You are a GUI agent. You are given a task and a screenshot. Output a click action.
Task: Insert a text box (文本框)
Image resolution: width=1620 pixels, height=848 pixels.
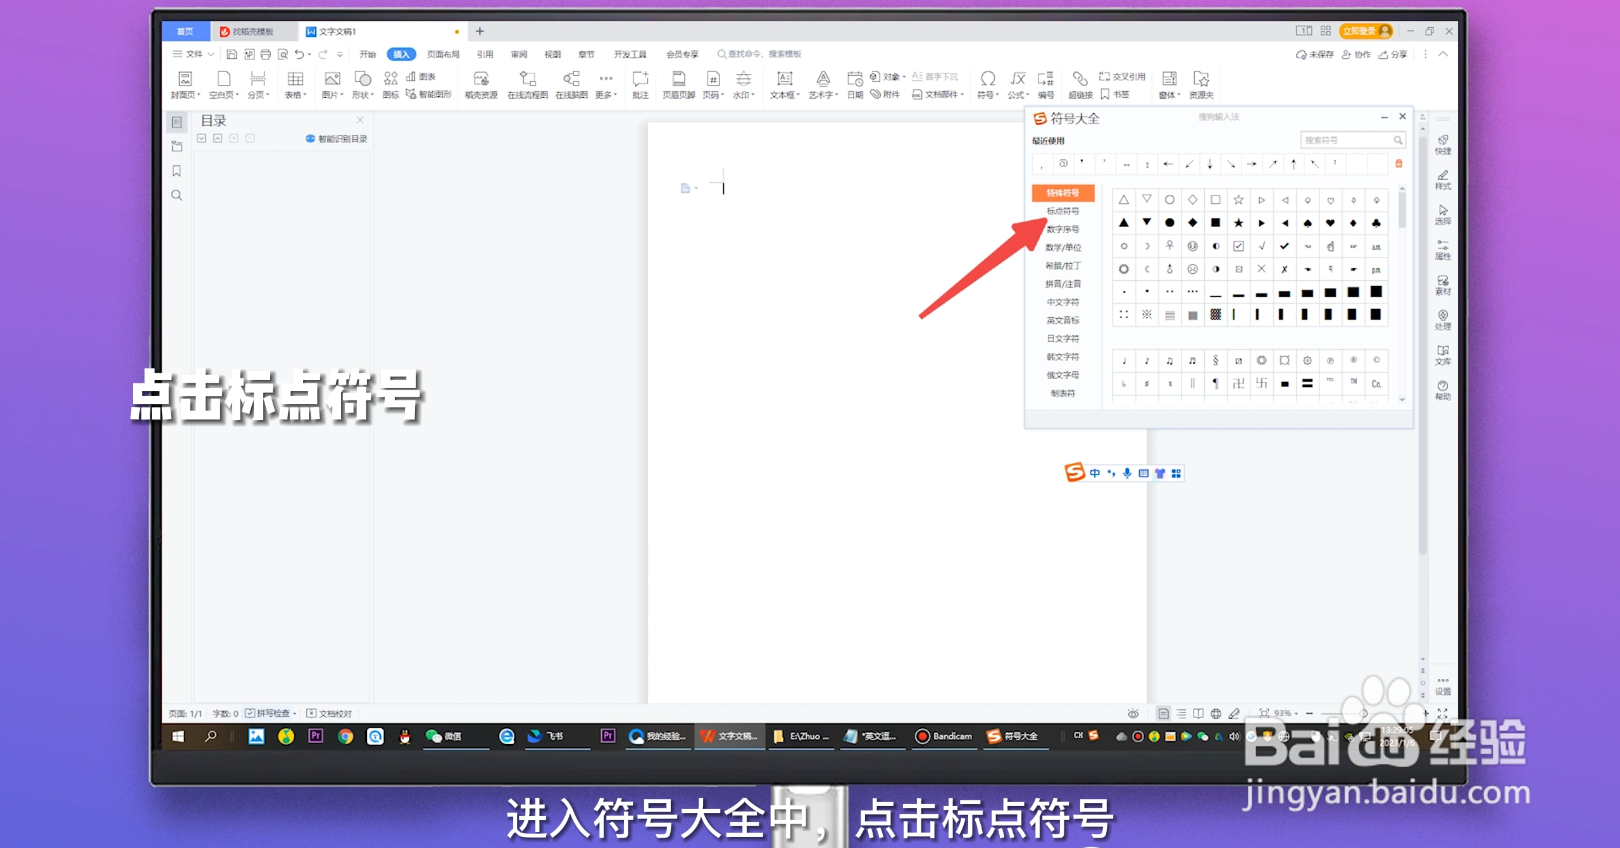(785, 85)
